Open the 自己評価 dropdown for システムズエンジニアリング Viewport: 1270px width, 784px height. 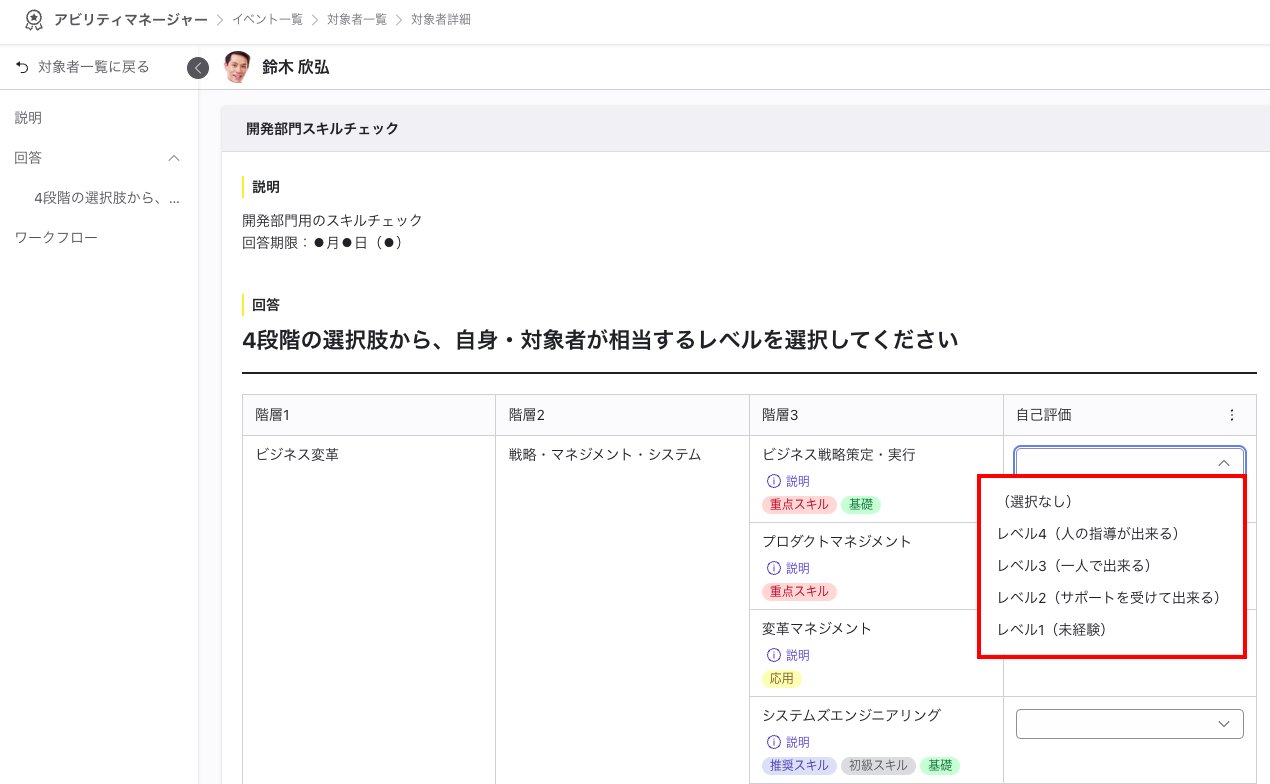[1129, 723]
